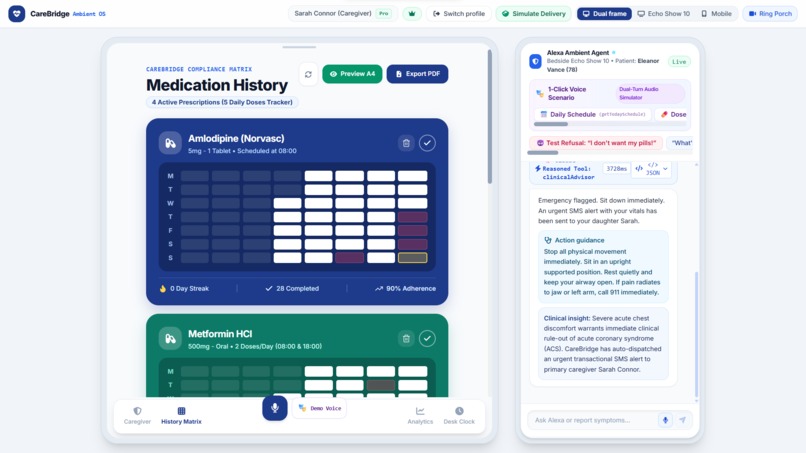The width and height of the screenshot is (806, 453).
Task: Click the test prompts horizontal scrollbar
Action: click(543, 153)
